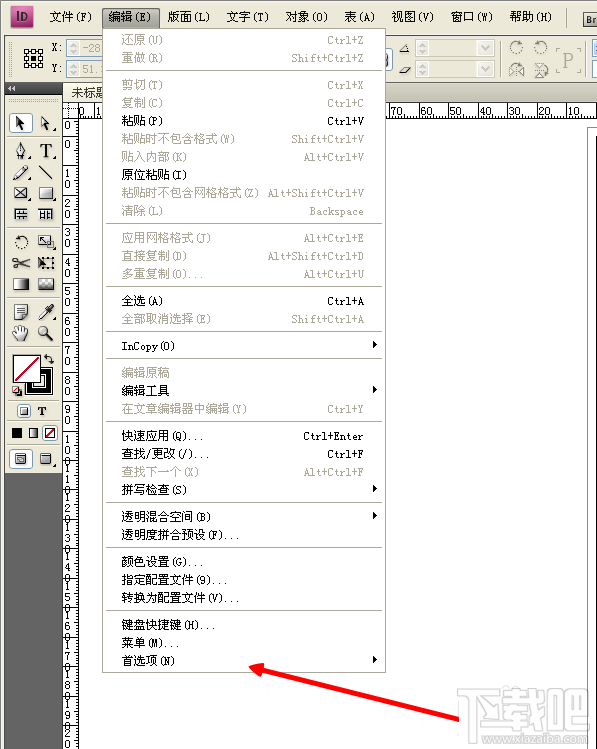Switch to Normal view mode
Viewport: 597px width, 749px height.
[x=21, y=459]
